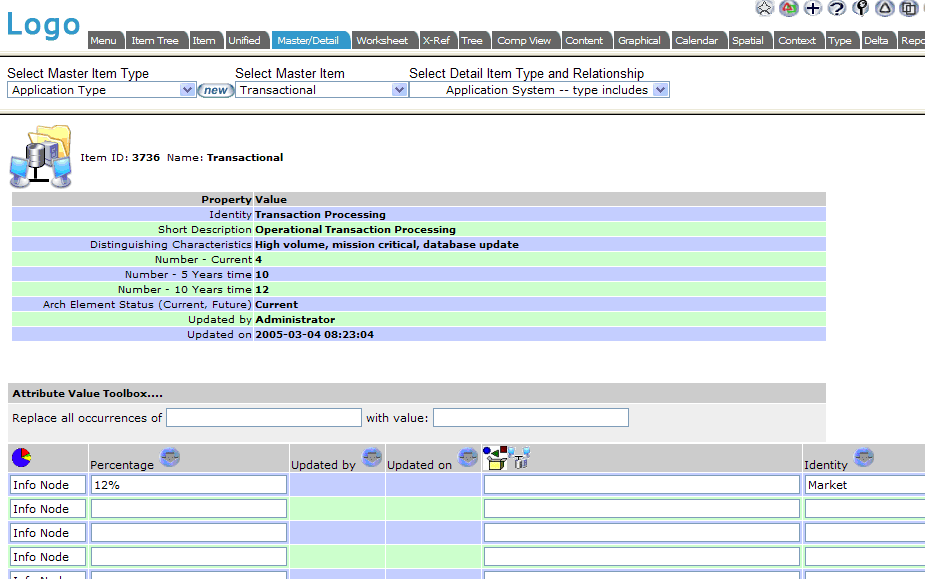Click the 'new' button beside master type
Viewport: 925px width, 579px height.
click(x=215, y=90)
